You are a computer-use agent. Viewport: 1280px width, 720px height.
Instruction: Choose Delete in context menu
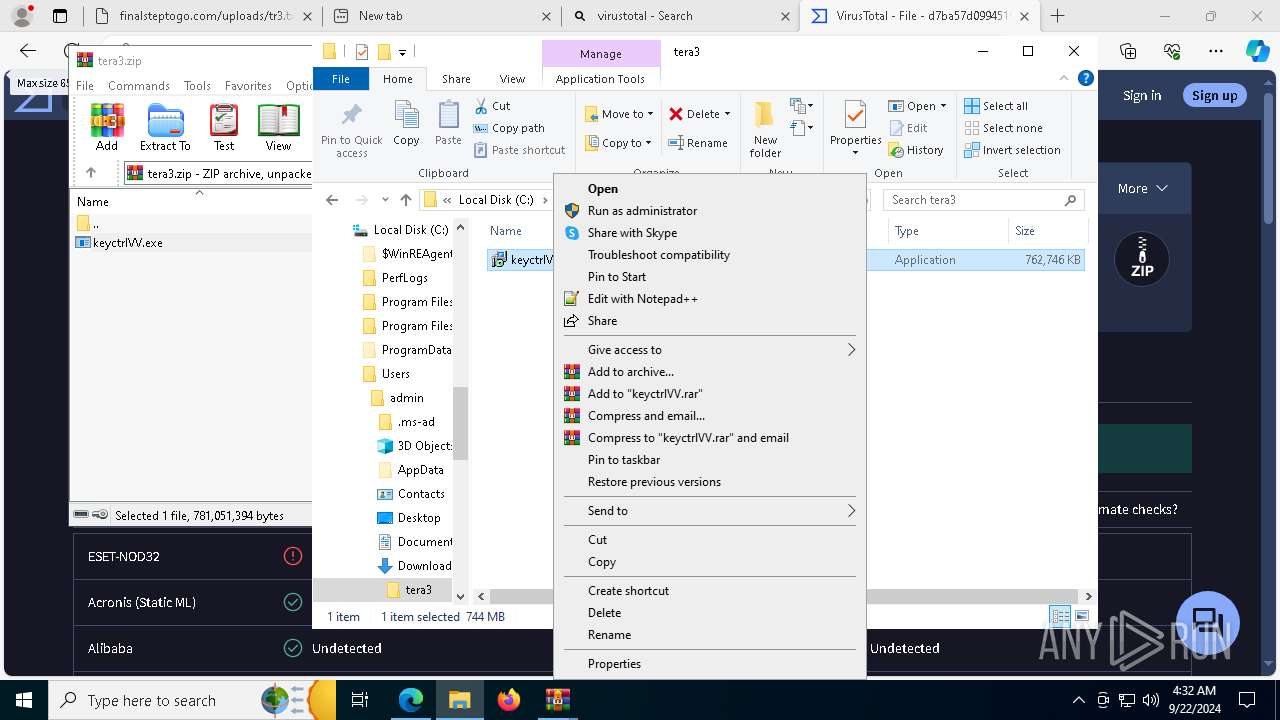pos(709,612)
